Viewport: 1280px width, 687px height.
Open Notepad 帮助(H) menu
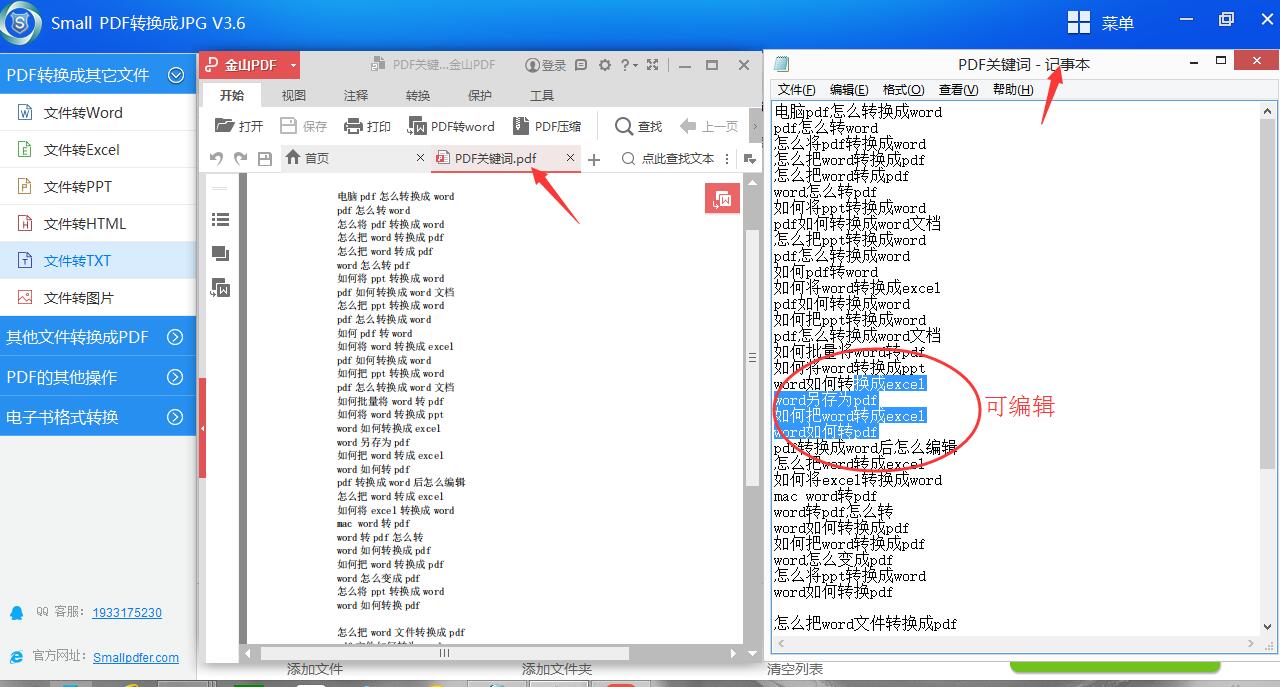click(1013, 90)
